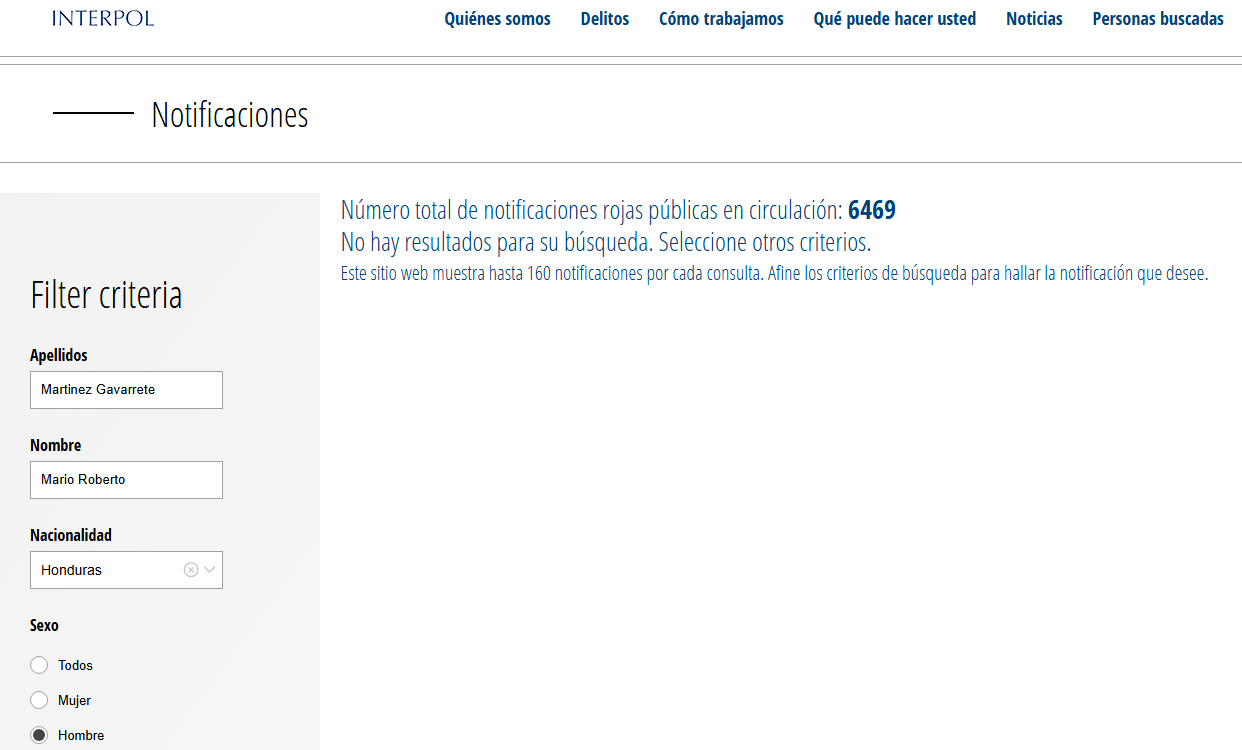This screenshot has height=750, width=1242.
Task: Click the Sexo group label
Action: 44,625
